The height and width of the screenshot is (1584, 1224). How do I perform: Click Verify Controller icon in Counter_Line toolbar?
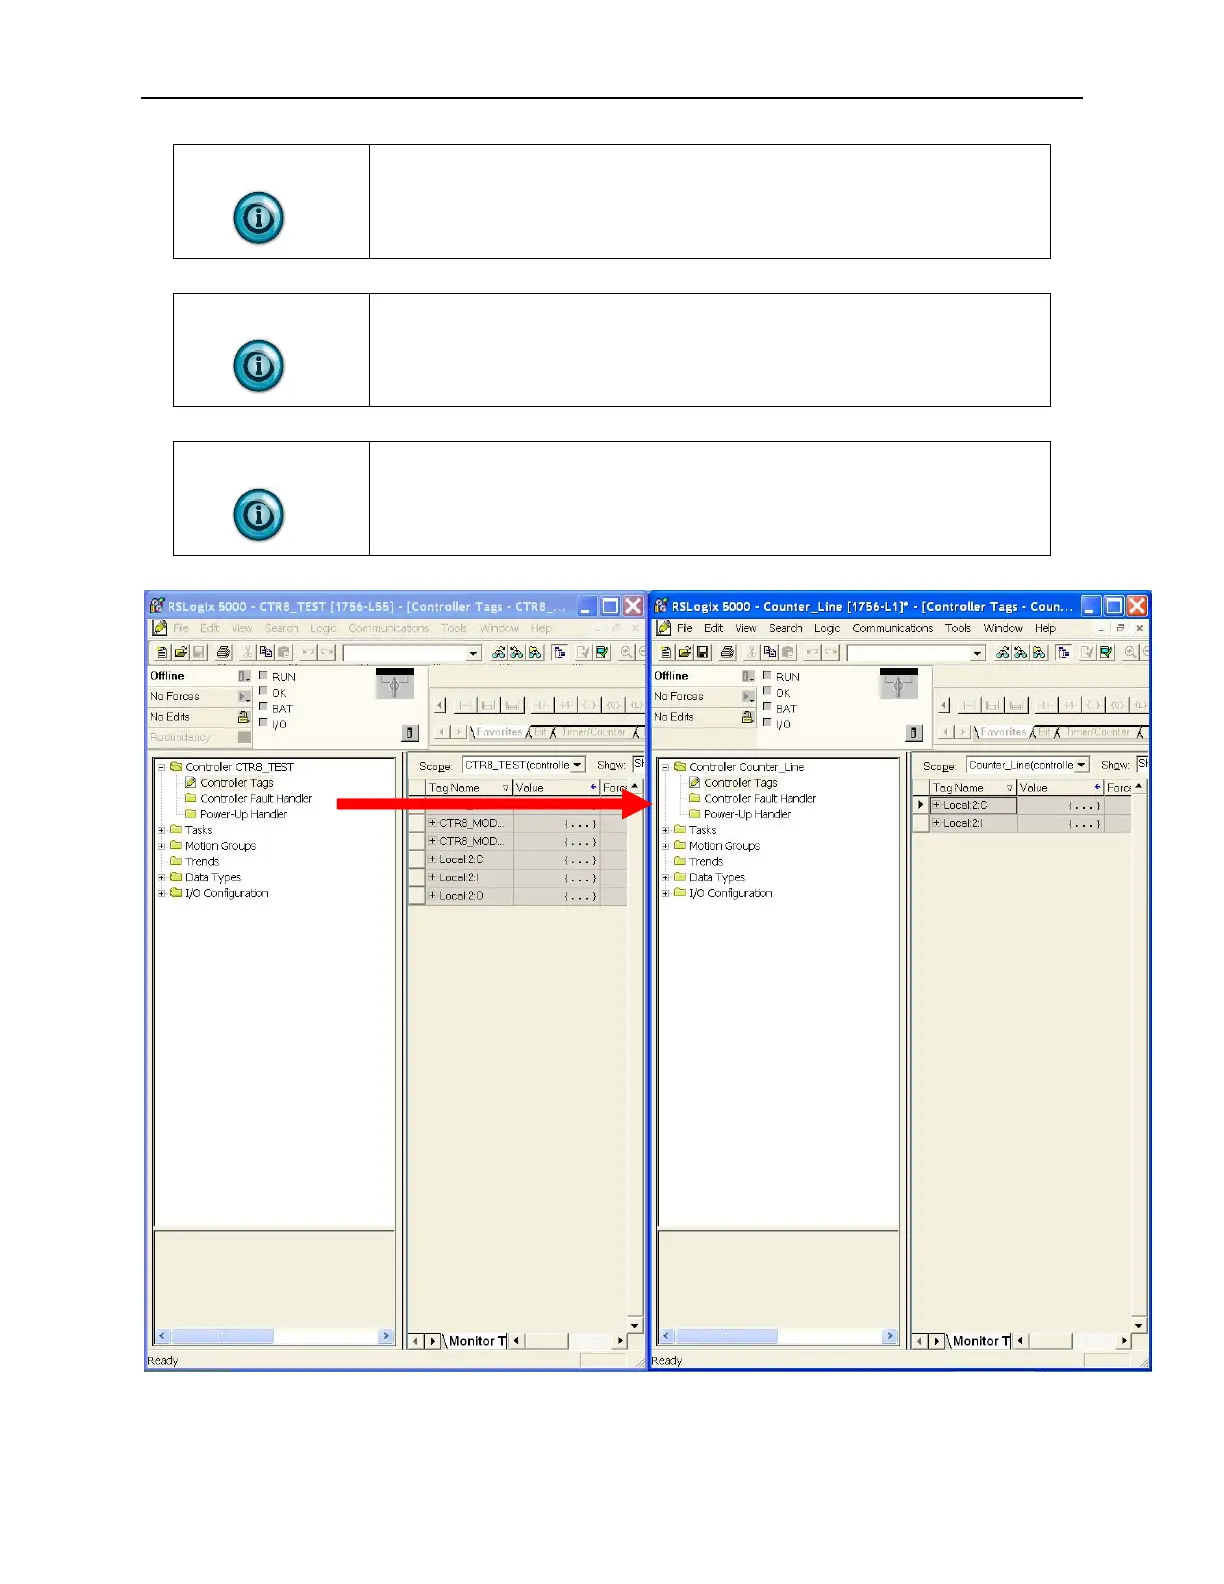click(x=1106, y=652)
